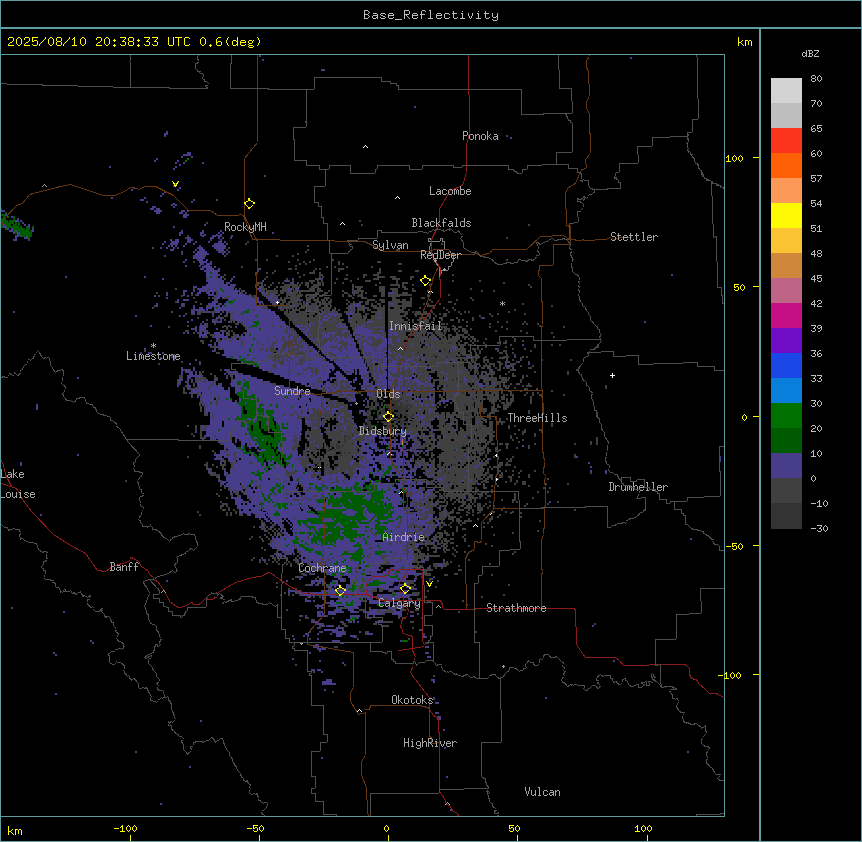Click the Airdrie label
Viewport: 862px width, 842px height.
(x=404, y=537)
